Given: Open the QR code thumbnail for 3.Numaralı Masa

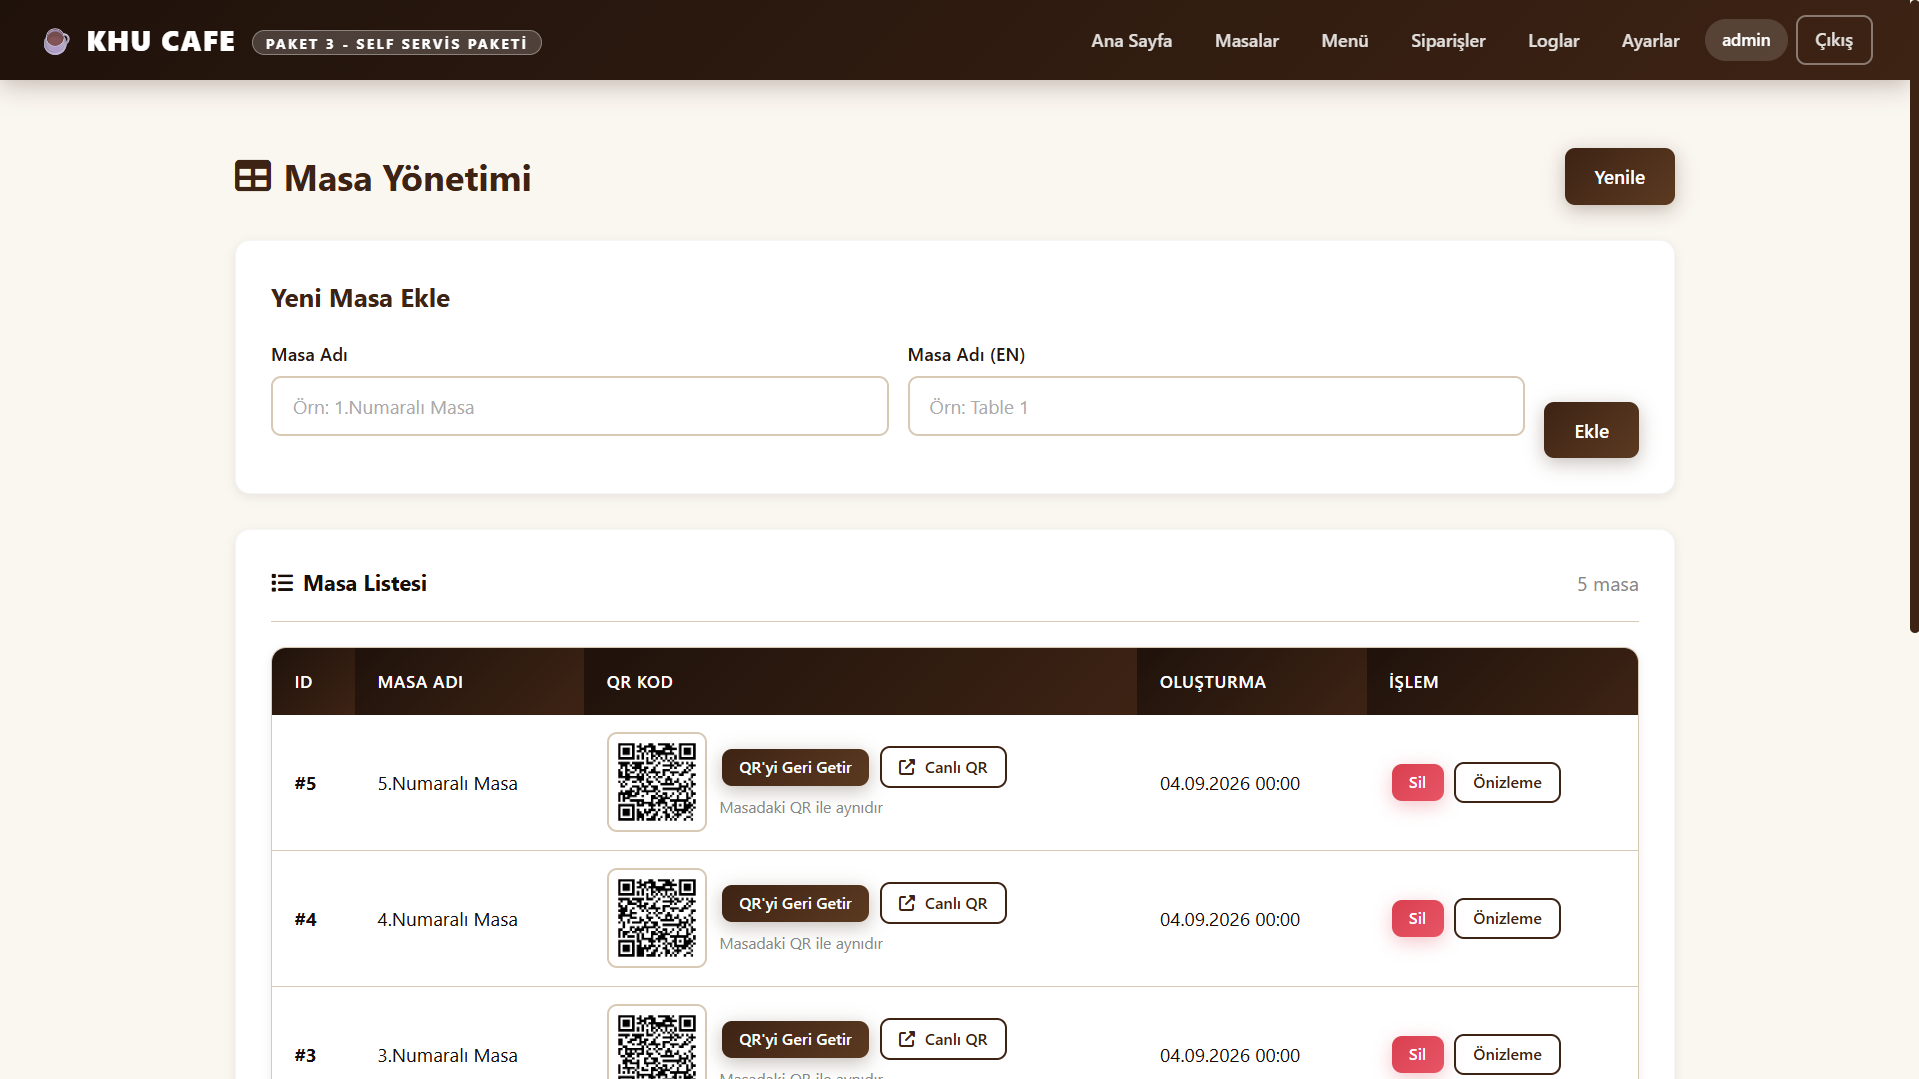Looking at the screenshot, I should [x=657, y=1042].
